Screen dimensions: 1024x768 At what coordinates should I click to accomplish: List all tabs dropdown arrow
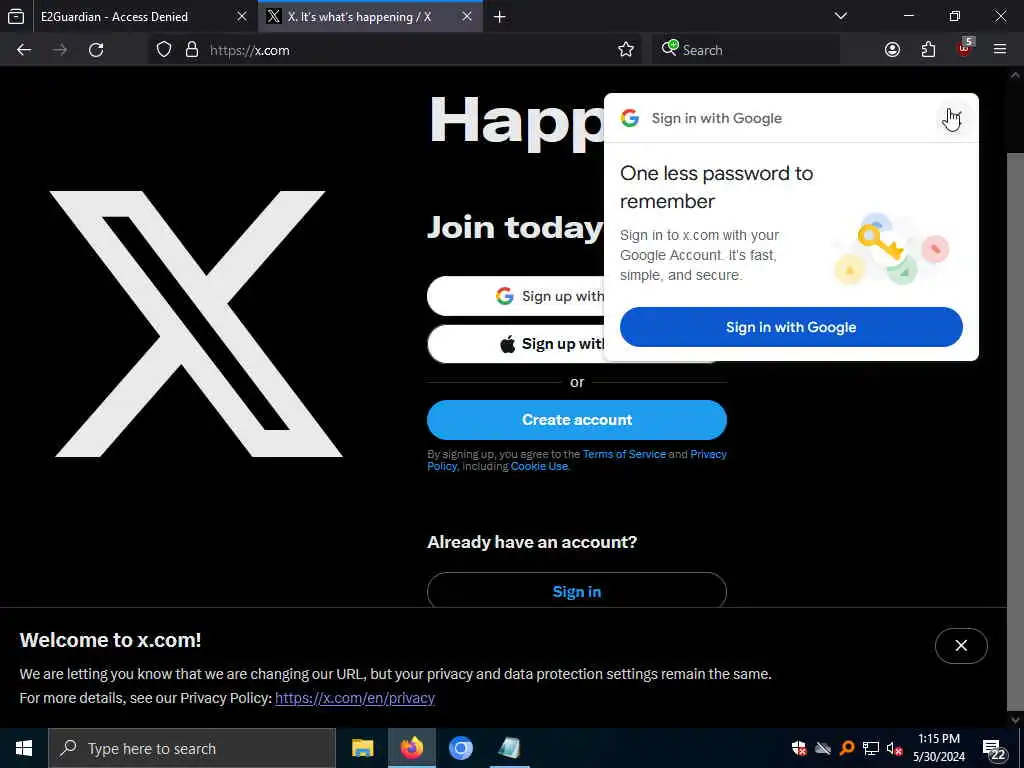(x=841, y=16)
